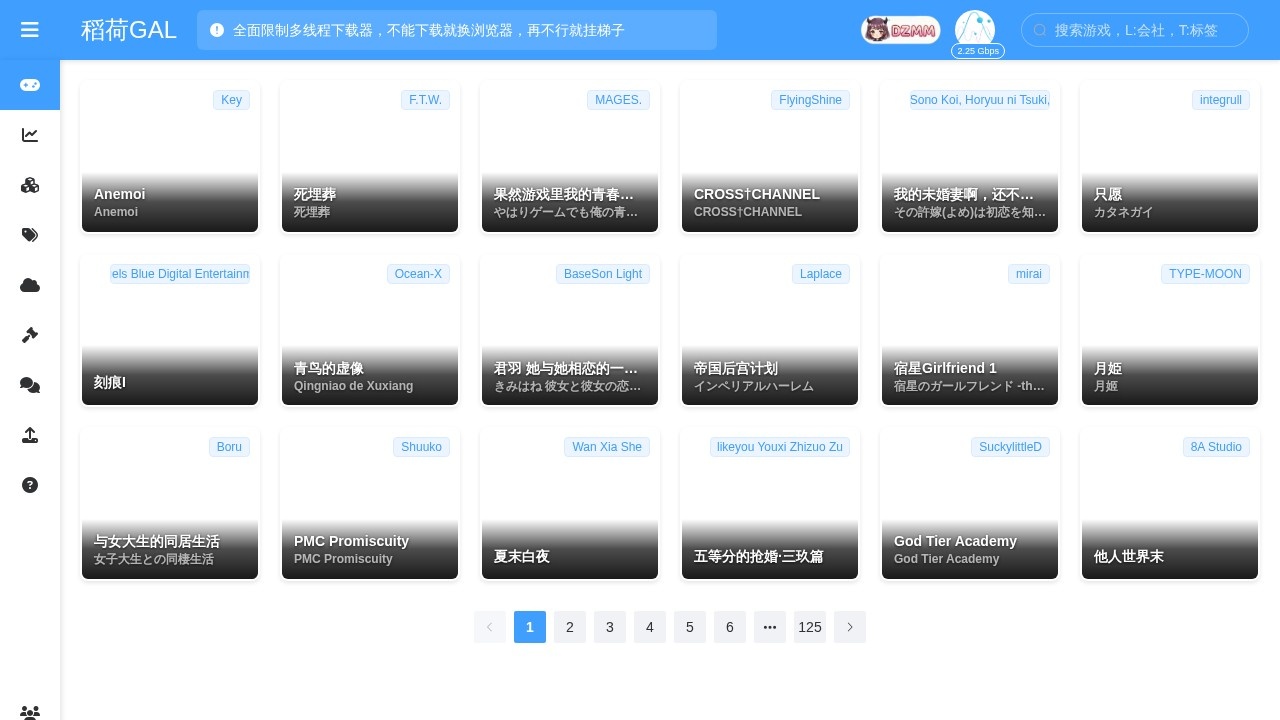Viewport: 1280px width, 720px height.
Task: Click the F.T.W. company tag
Action: tap(426, 100)
